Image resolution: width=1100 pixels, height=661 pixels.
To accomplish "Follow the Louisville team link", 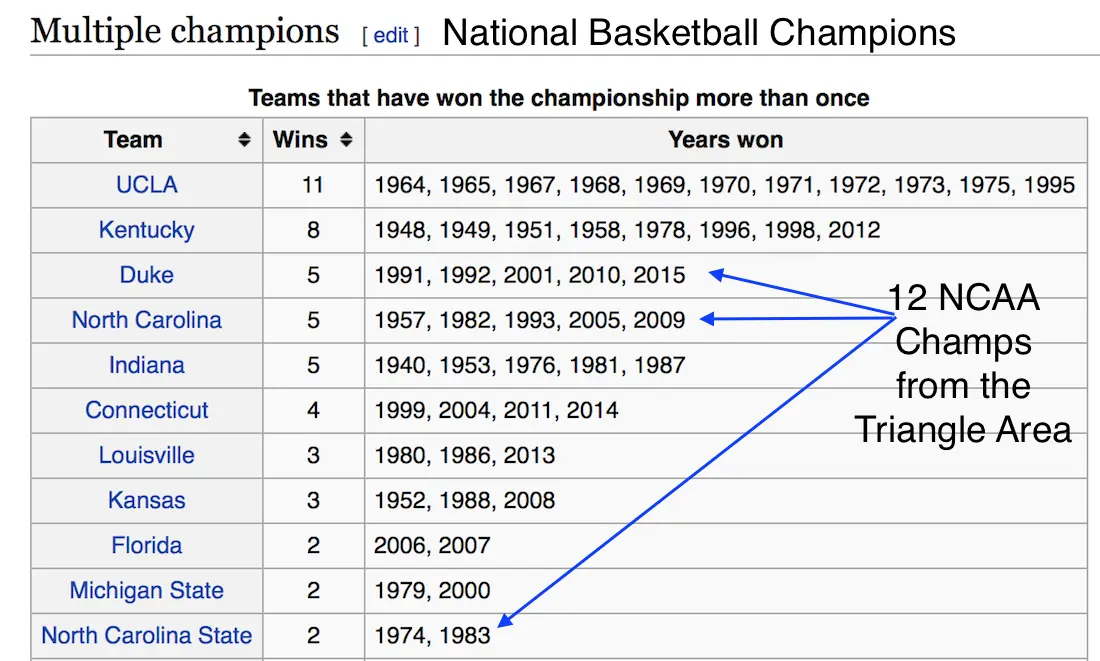I will tap(147, 455).
